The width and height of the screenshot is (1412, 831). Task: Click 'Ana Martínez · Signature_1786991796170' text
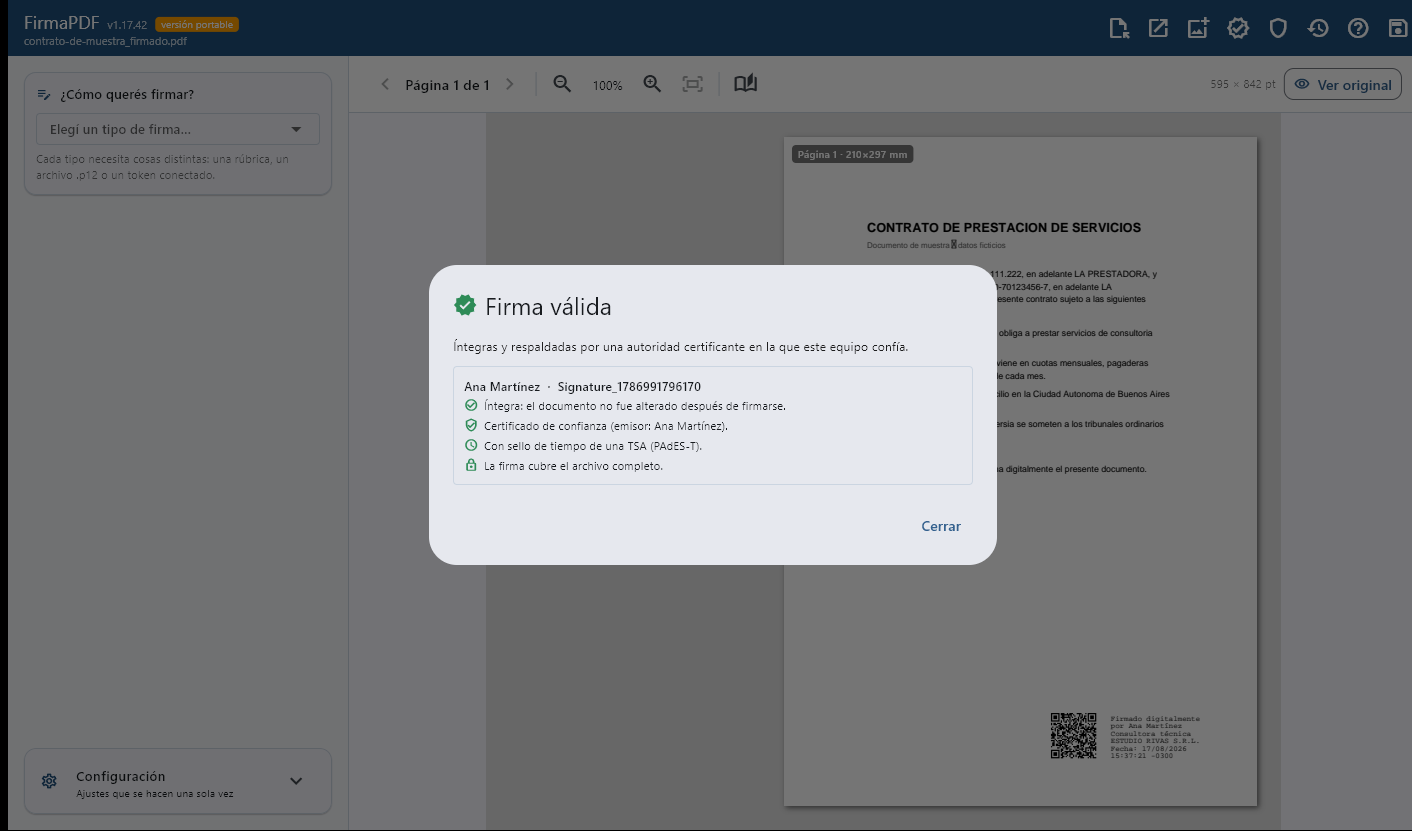[582, 386]
